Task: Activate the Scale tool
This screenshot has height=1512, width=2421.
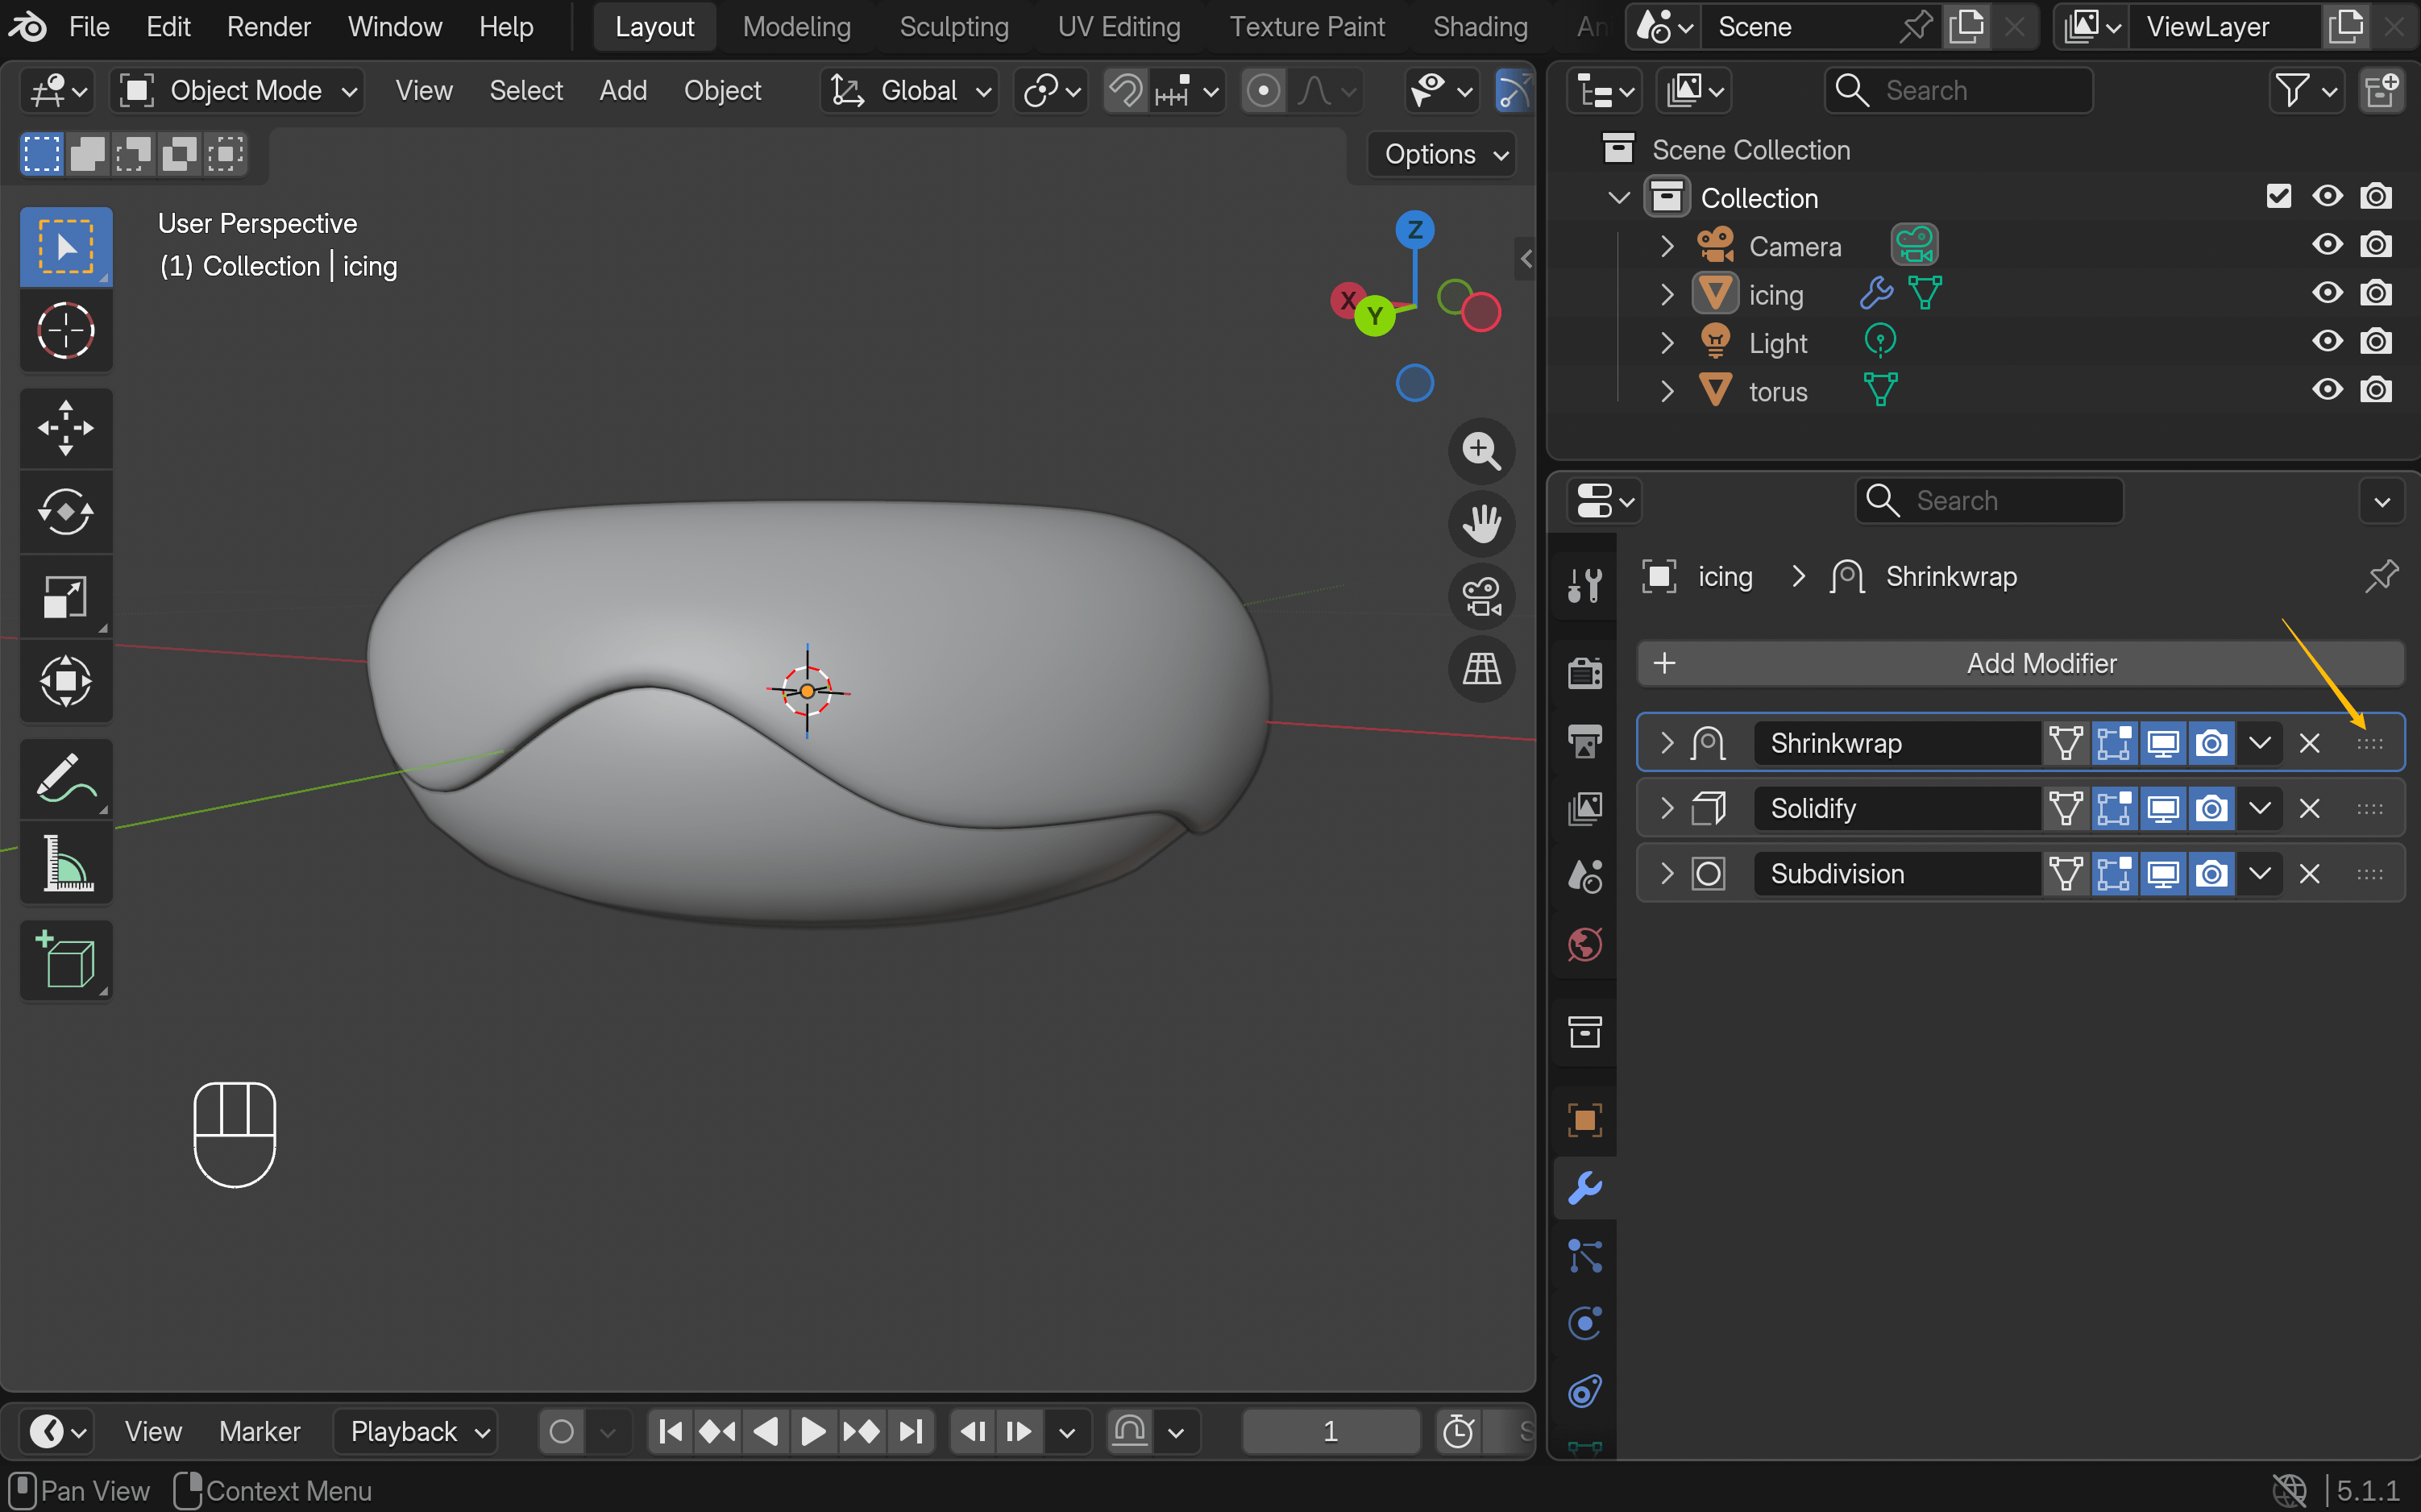Action: coord(66,597)
